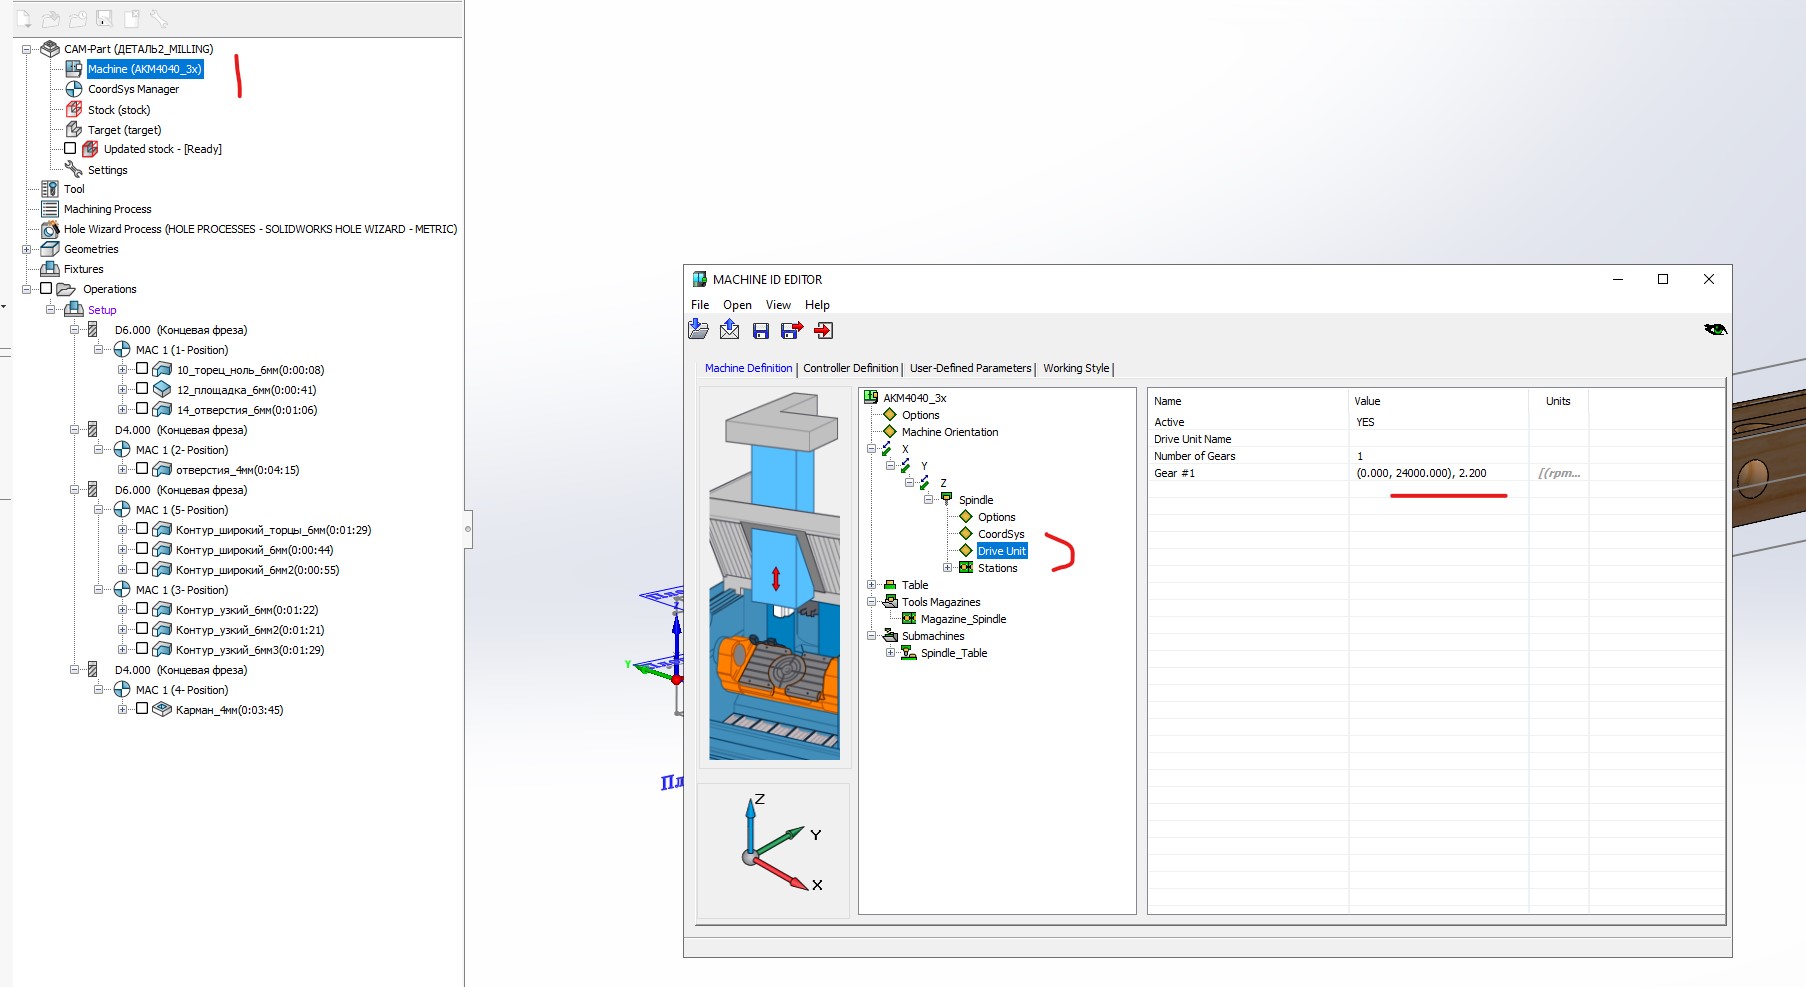Collapse the X axis node in the machine tree

click(871, 449)
